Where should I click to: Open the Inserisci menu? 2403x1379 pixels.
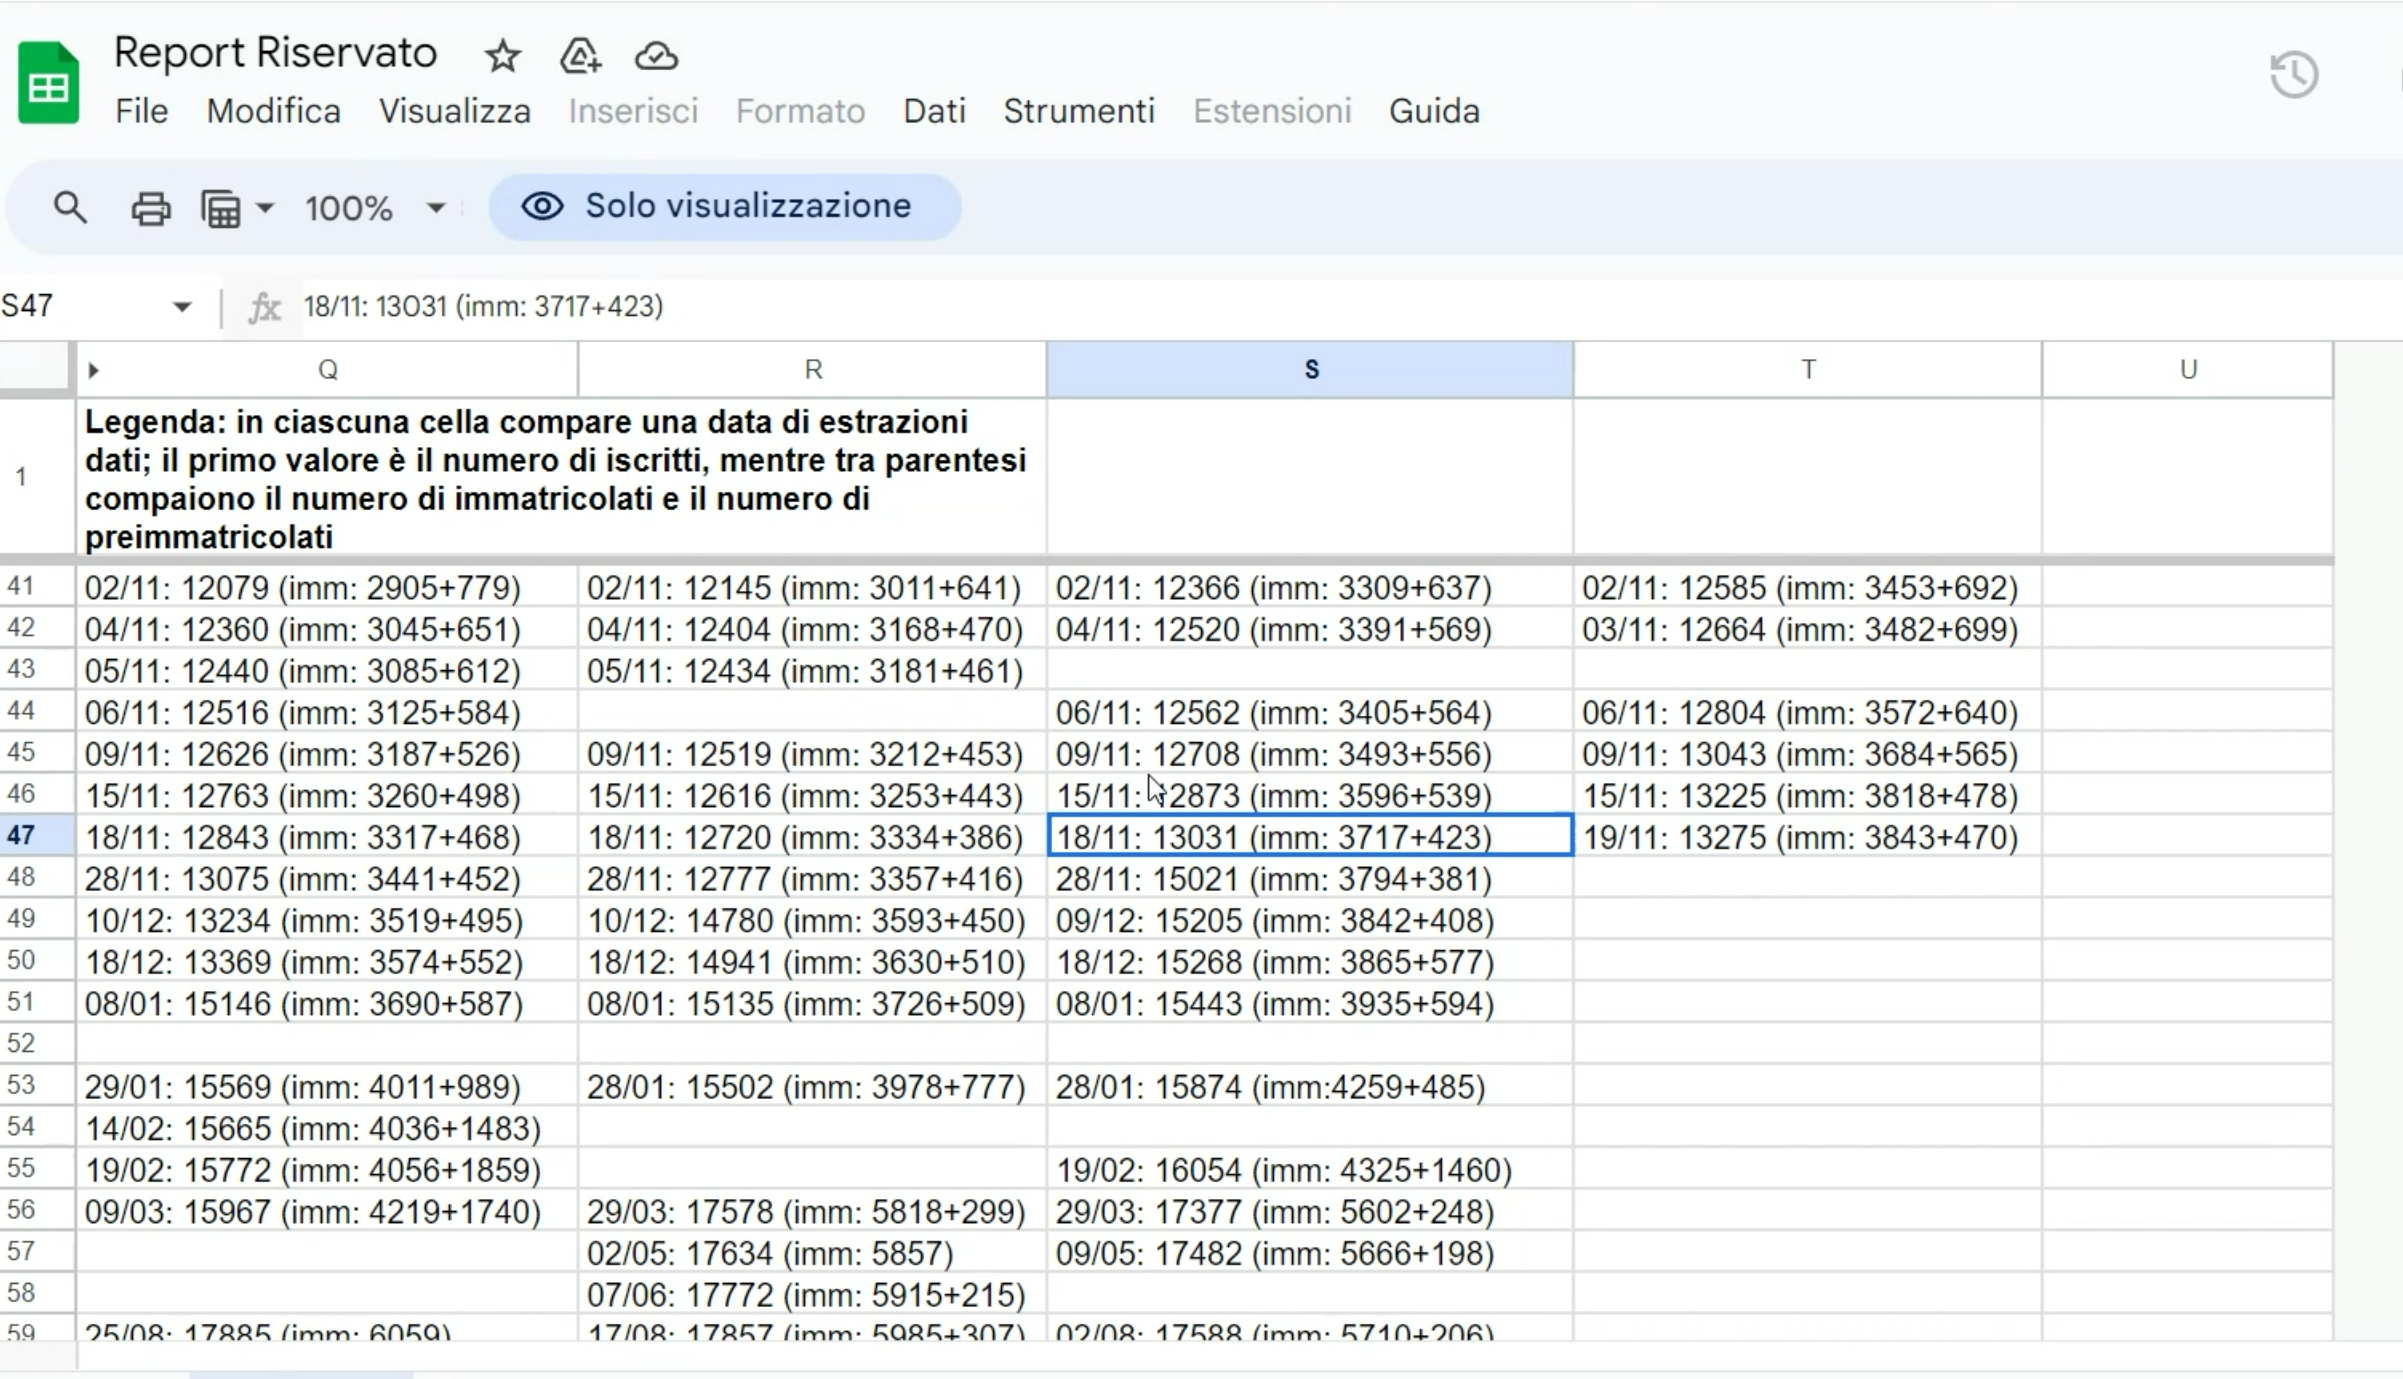(633, 111)
